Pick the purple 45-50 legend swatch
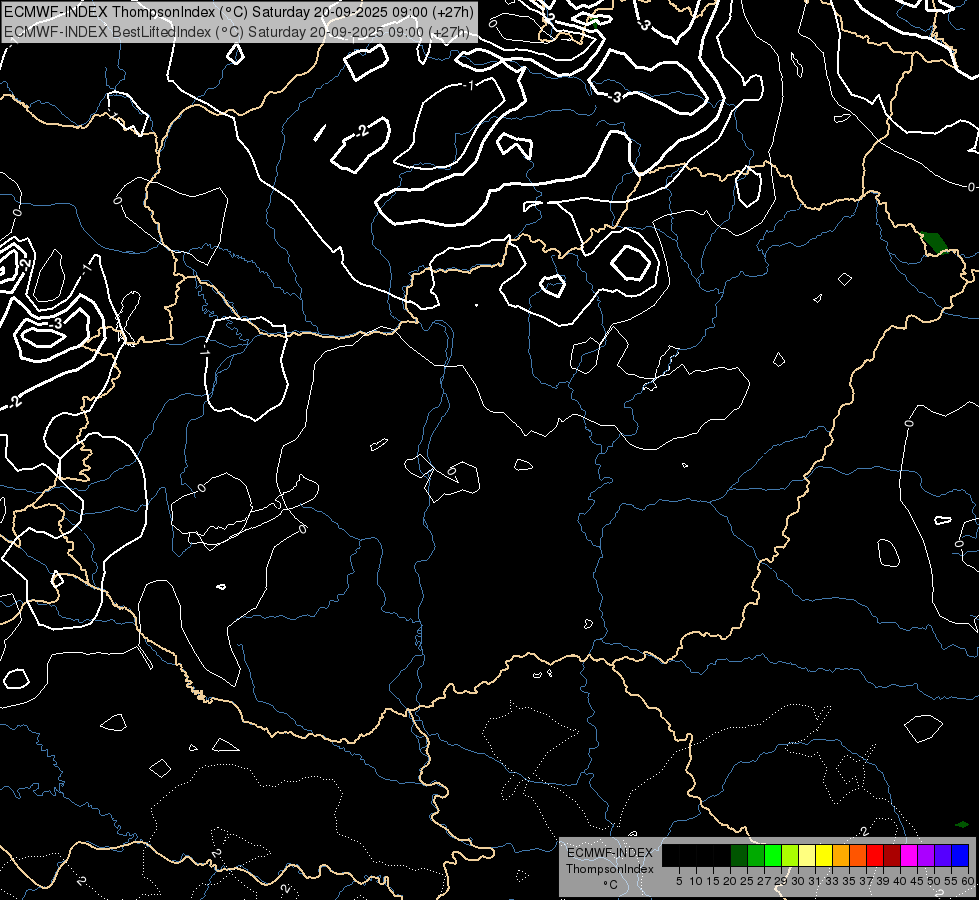 tap(926, 855)
